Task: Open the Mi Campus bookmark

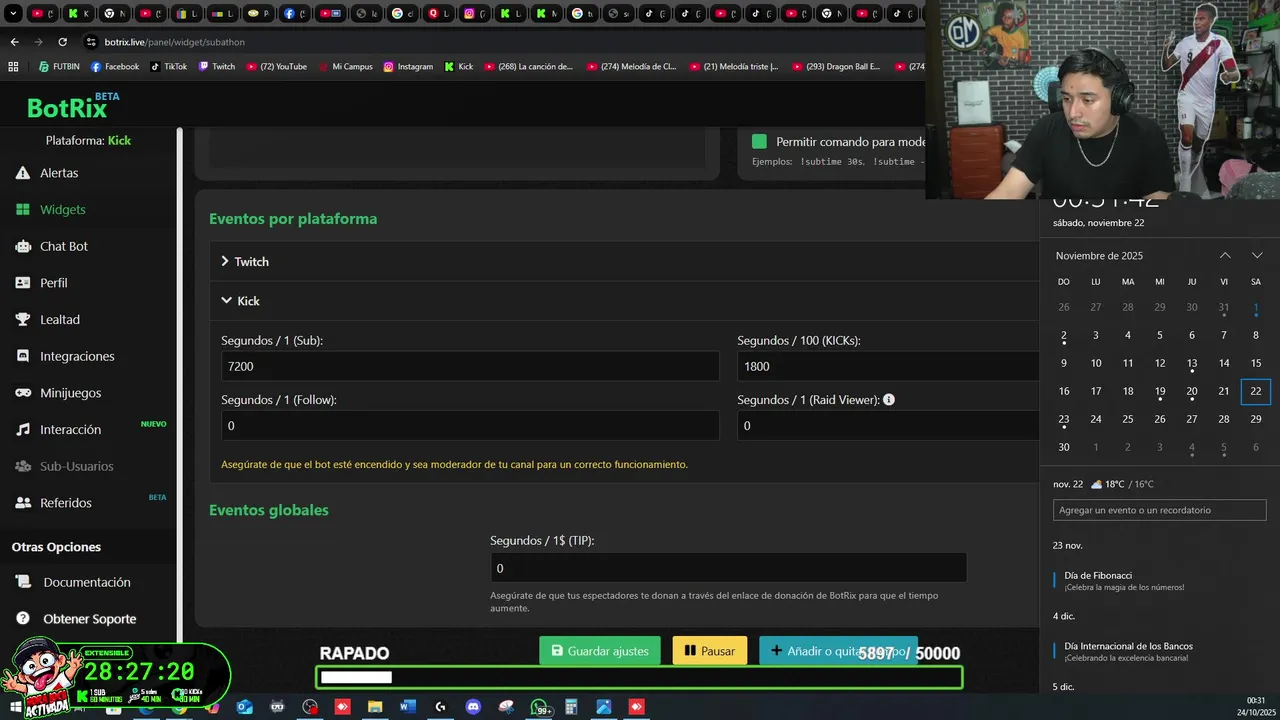Action: [345, 67]
